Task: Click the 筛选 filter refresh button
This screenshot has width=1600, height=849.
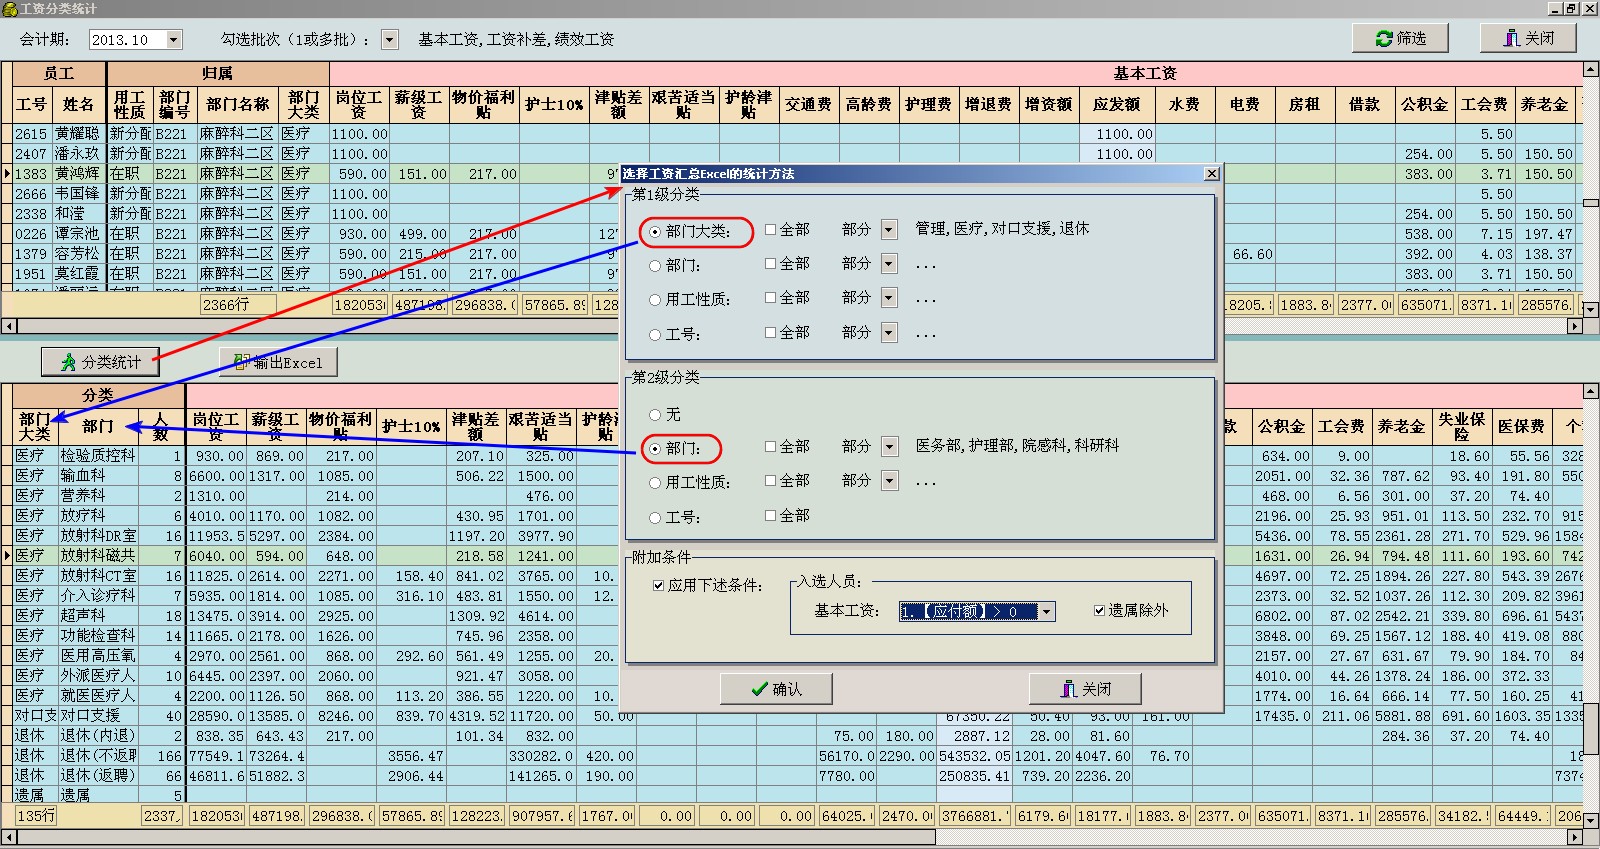Action: [x=1400, y=38]
